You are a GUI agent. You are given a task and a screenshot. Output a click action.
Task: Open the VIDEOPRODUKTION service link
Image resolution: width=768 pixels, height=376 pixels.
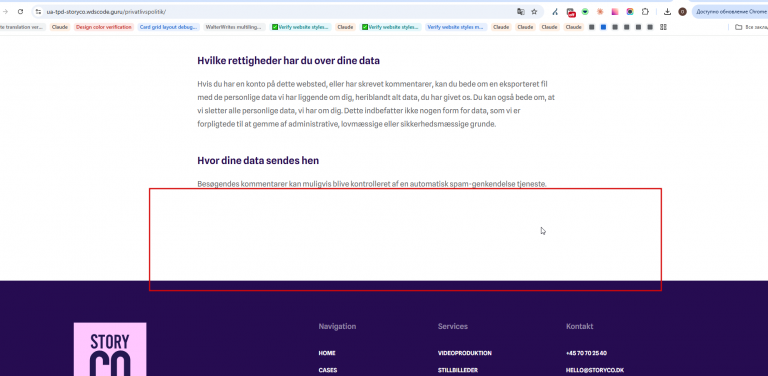click(465, 353)
